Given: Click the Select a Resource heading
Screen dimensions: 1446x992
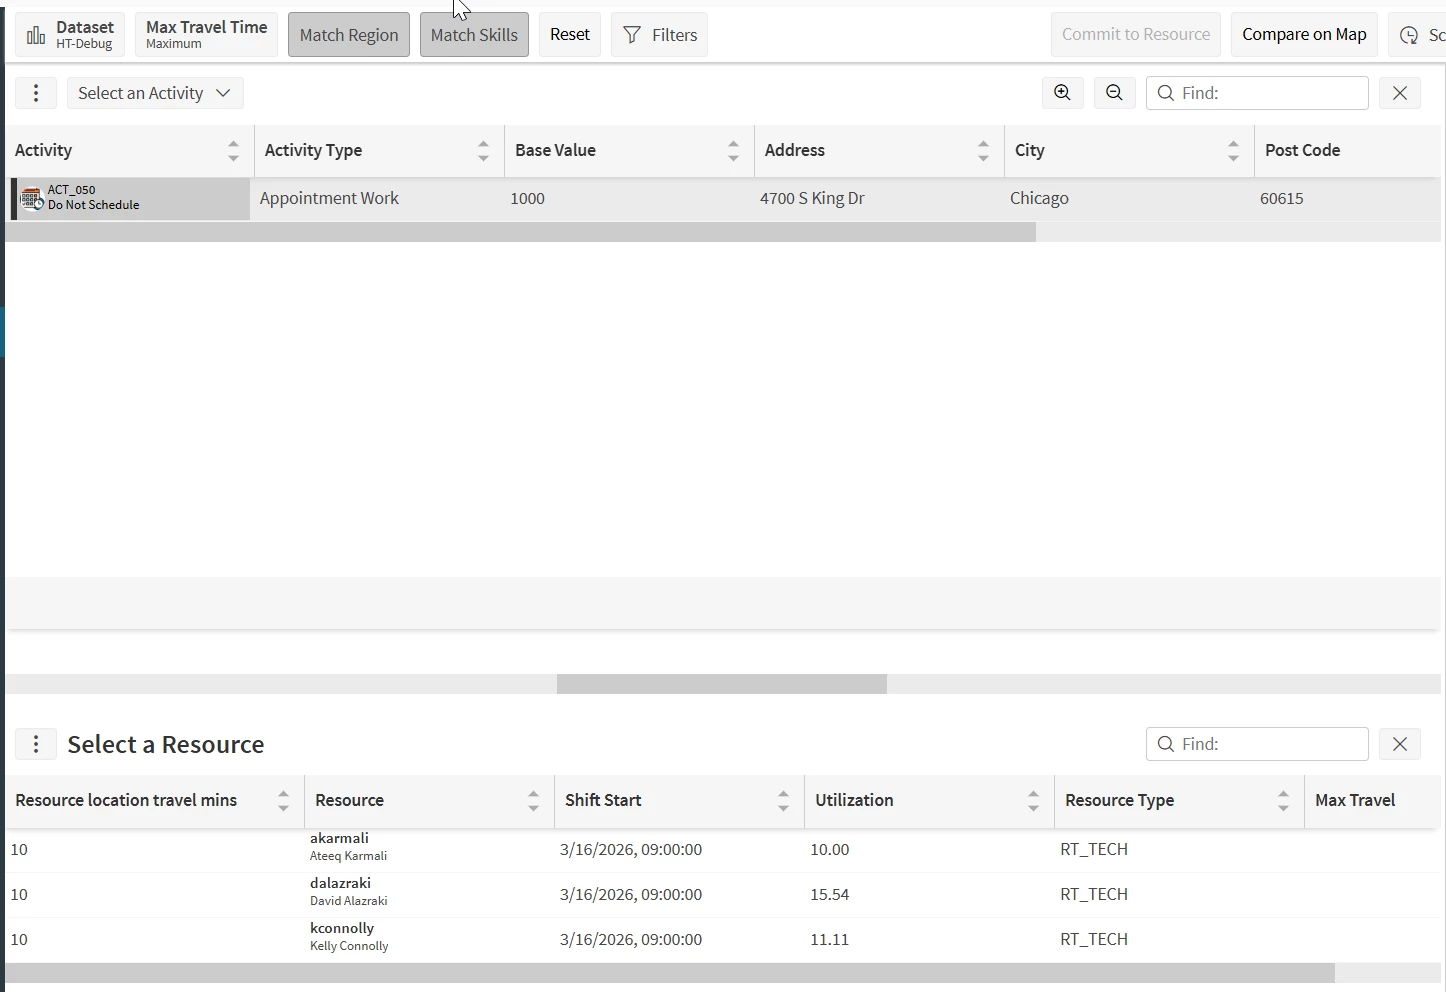Looking at the screenshot, I should coord(166,744).
